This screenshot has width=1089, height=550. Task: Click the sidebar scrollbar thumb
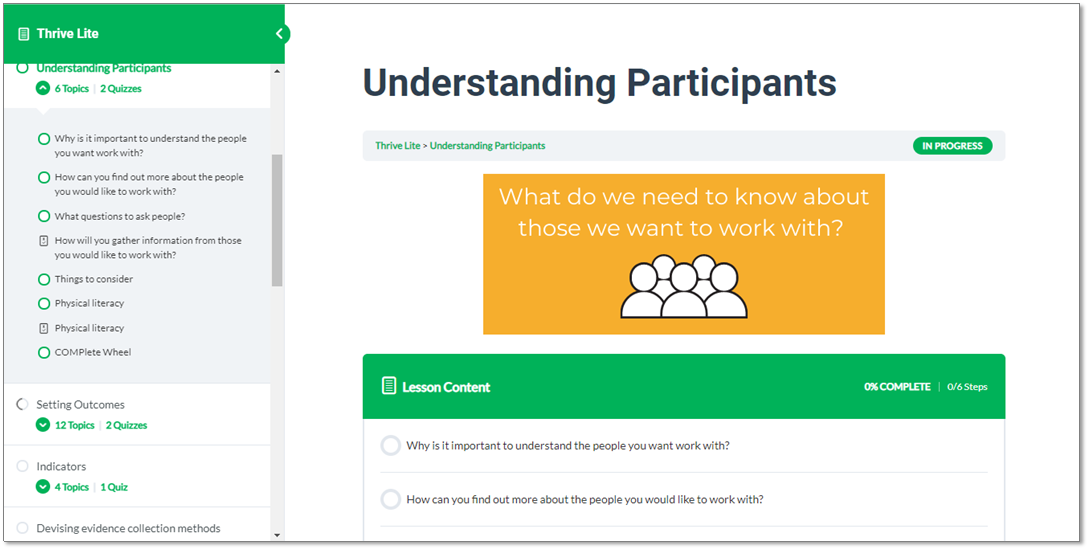[277, 219]
